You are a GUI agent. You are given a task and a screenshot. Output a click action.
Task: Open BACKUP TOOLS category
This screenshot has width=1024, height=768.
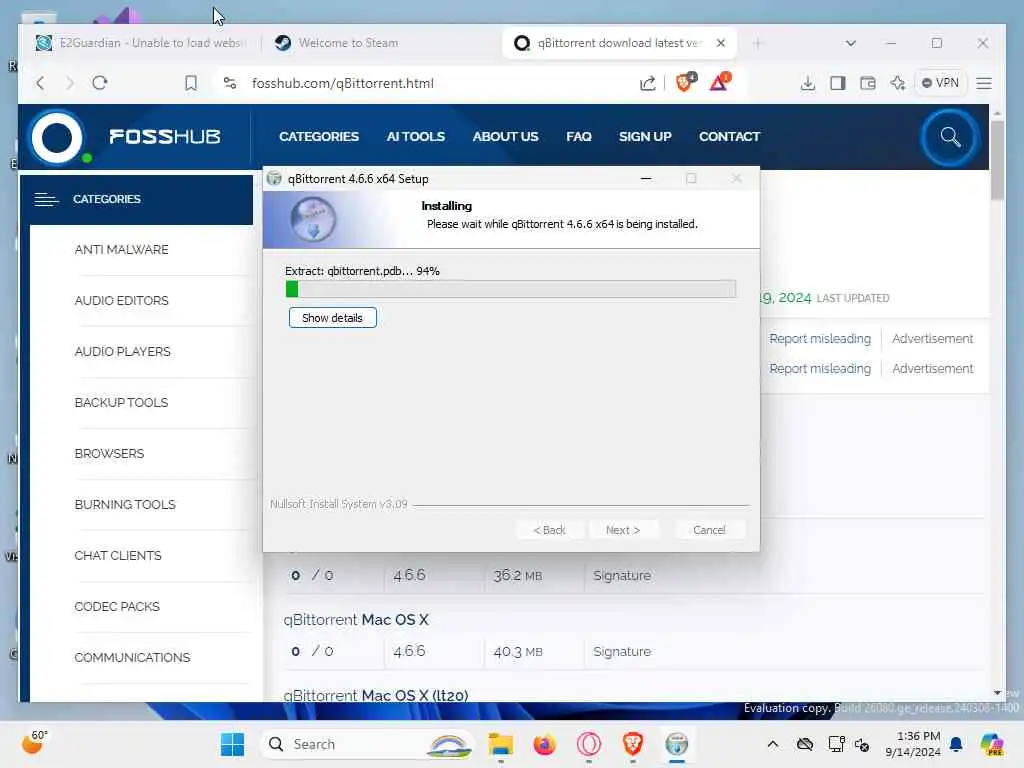pyautogui.click(x=121, y=402)
